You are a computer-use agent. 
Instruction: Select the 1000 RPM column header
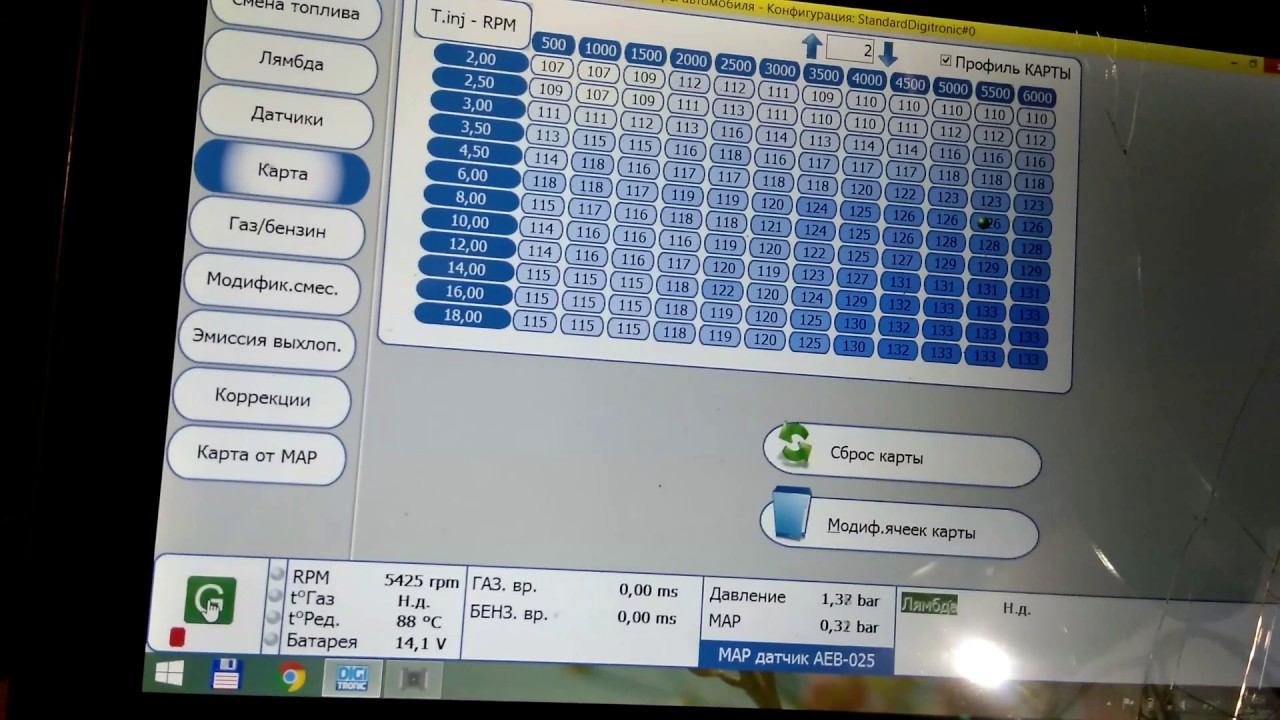(600, 50)
